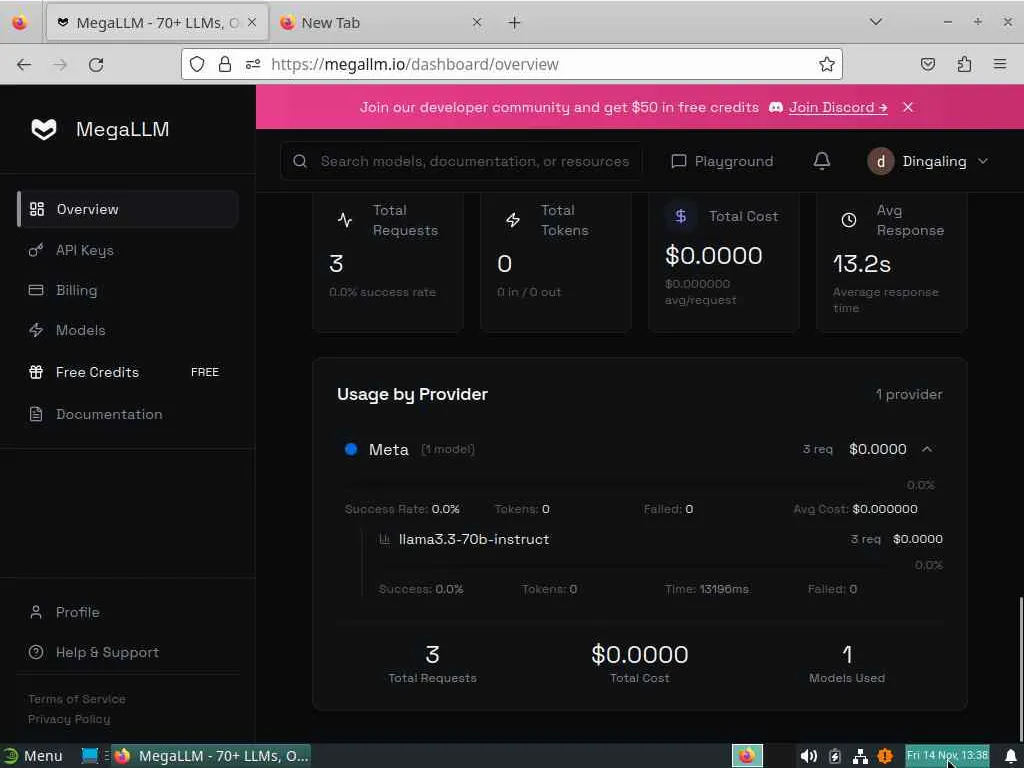Collapse the Meta provider section
Screen dimensions: 1024x768
[927, 449]
